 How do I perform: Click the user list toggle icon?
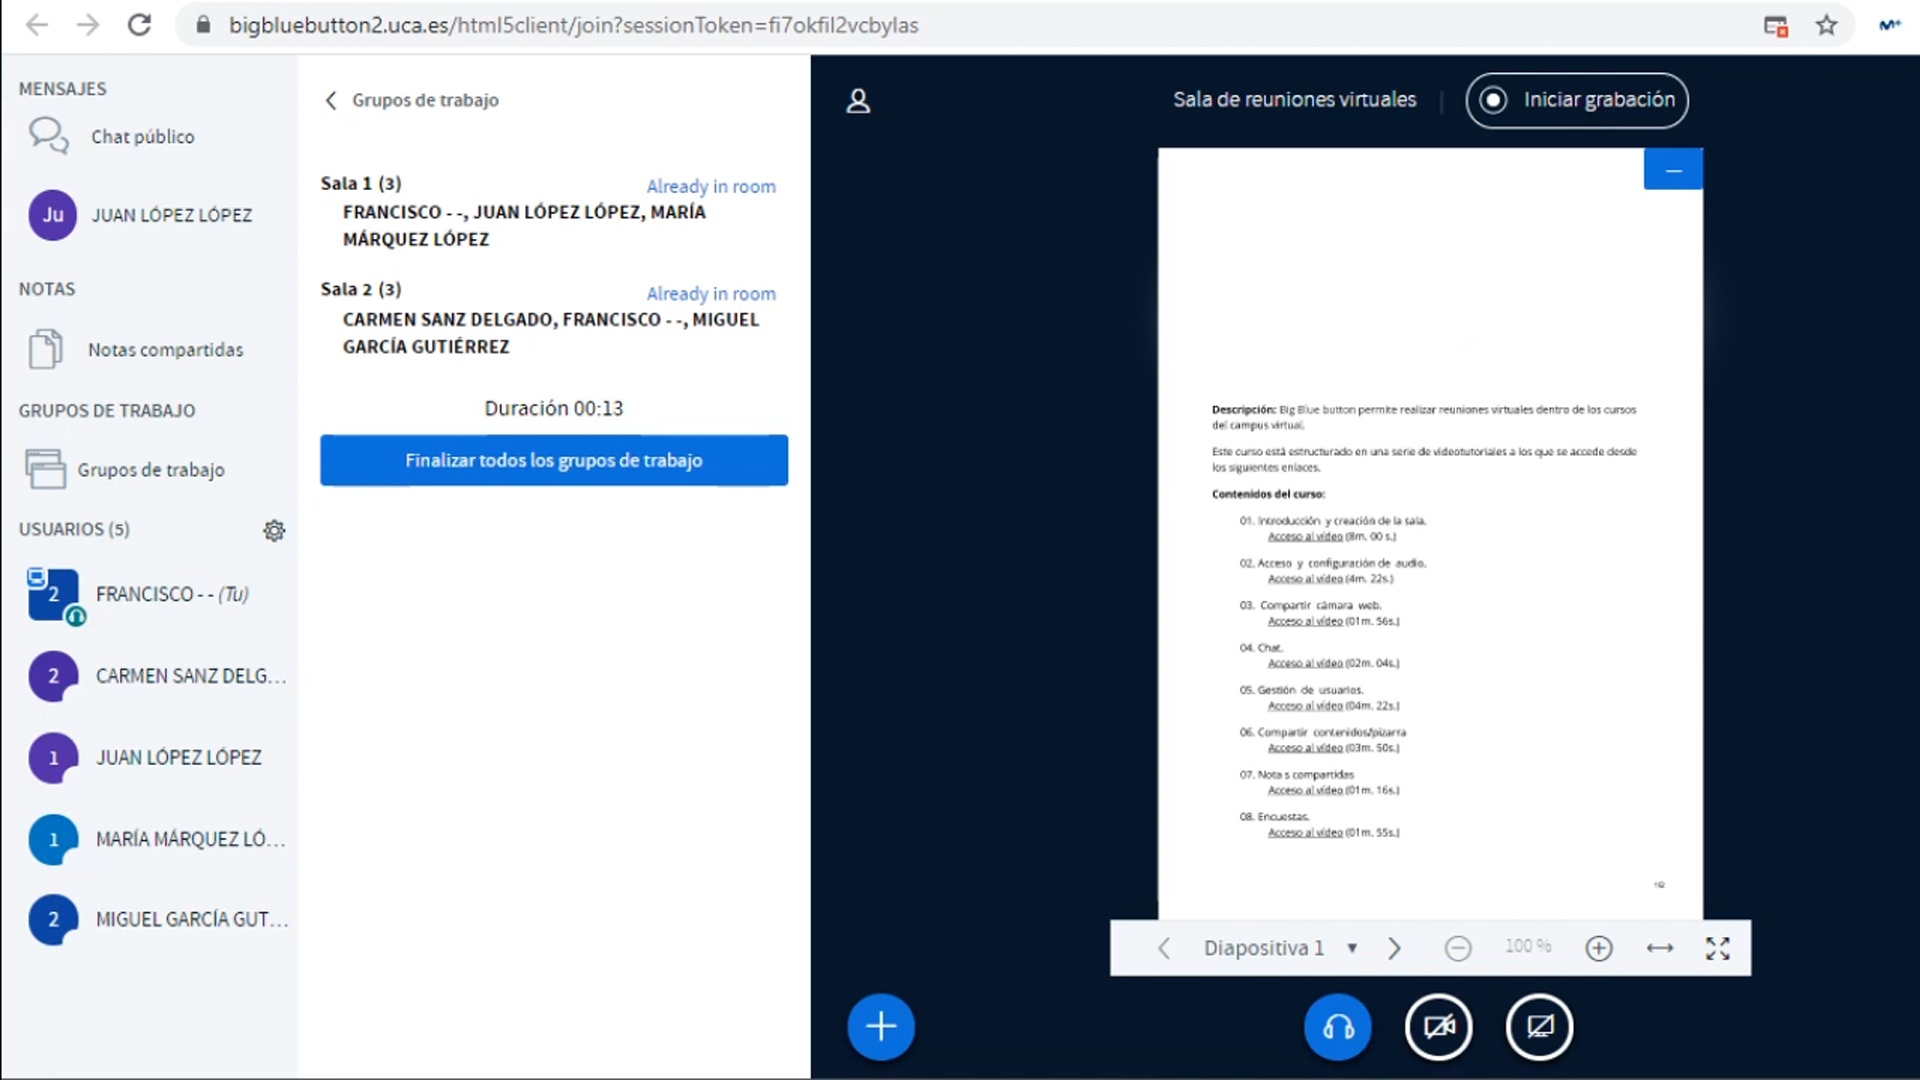tap(858, 101)
